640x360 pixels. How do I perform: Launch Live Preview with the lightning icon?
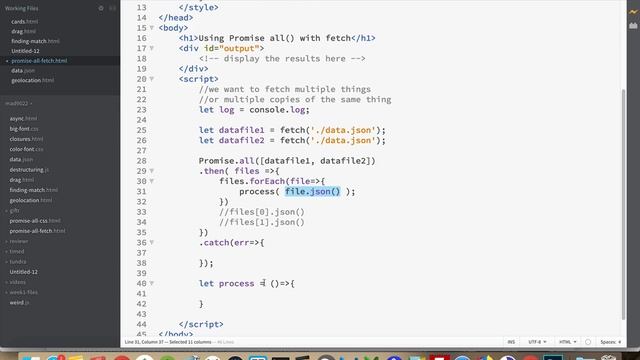pyautogui.click(x=633, y=12)
